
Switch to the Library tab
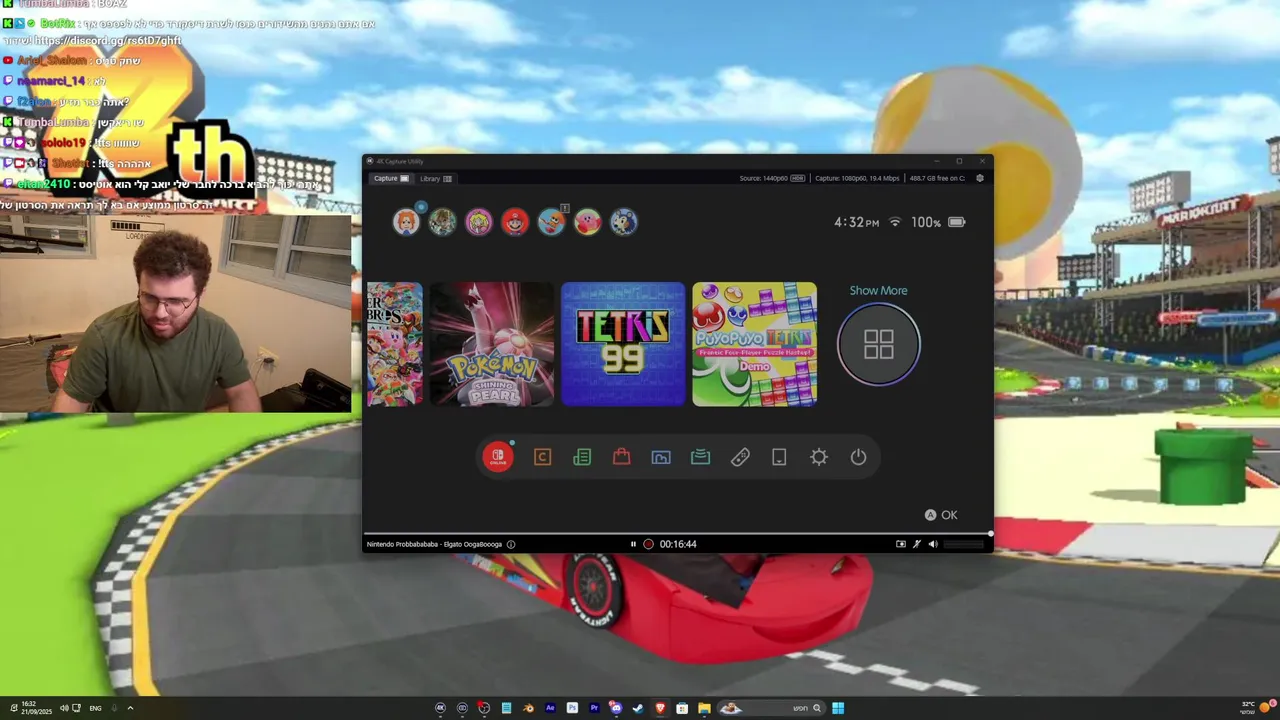click(436, 178)
